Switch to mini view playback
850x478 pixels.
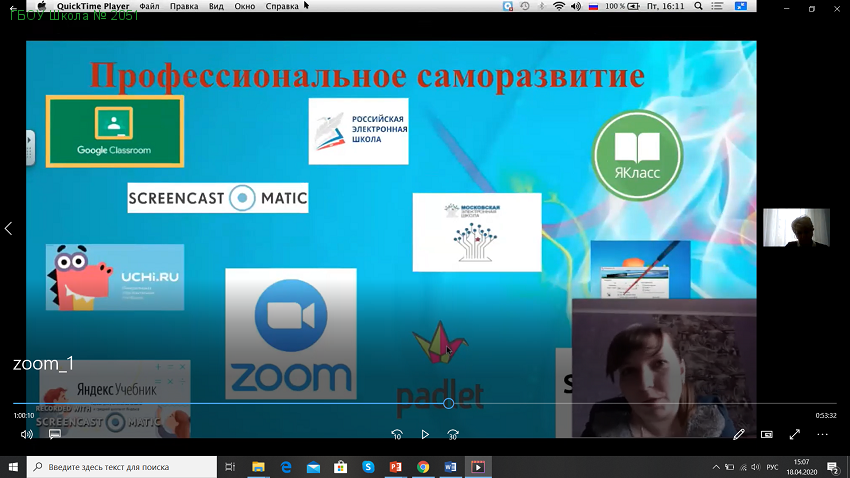(767, 435)
